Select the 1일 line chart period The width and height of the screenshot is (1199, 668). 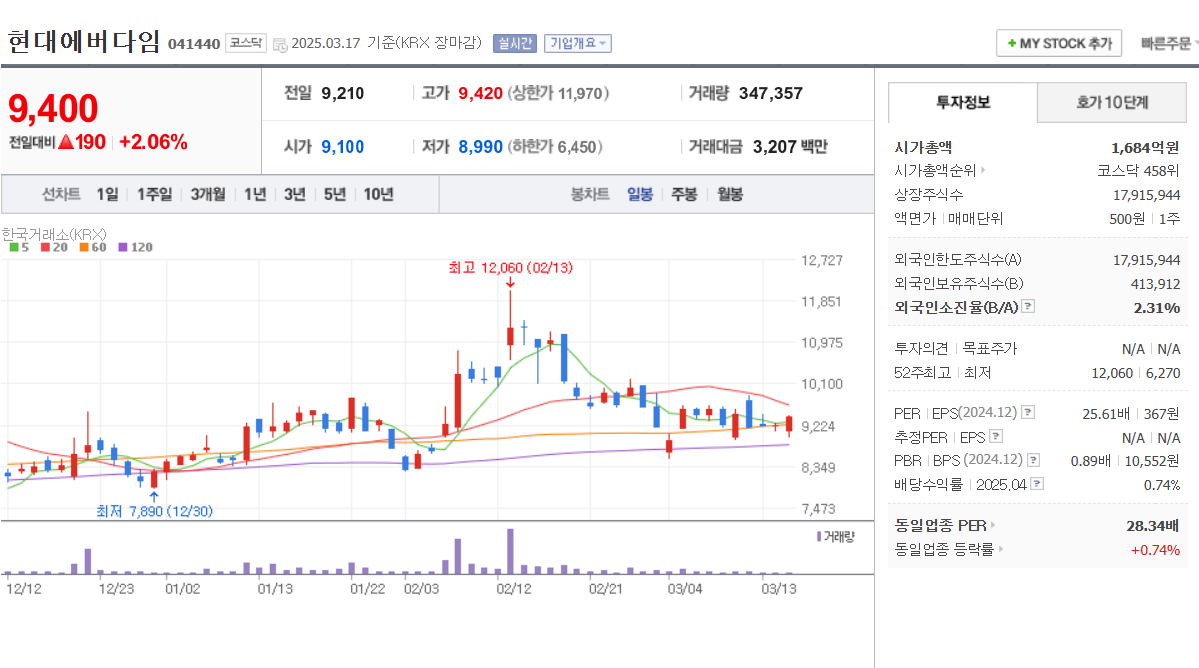[x=107, y=194]
